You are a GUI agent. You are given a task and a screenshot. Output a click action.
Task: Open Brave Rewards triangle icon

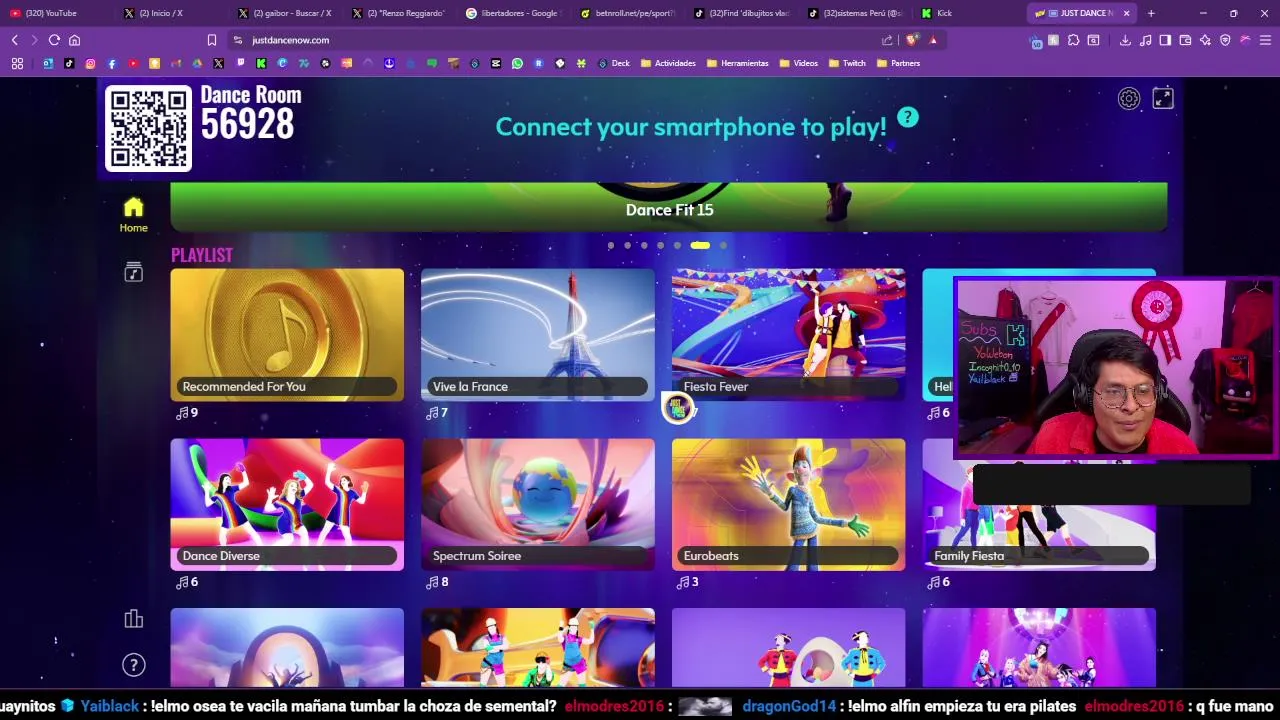(933, 40)
